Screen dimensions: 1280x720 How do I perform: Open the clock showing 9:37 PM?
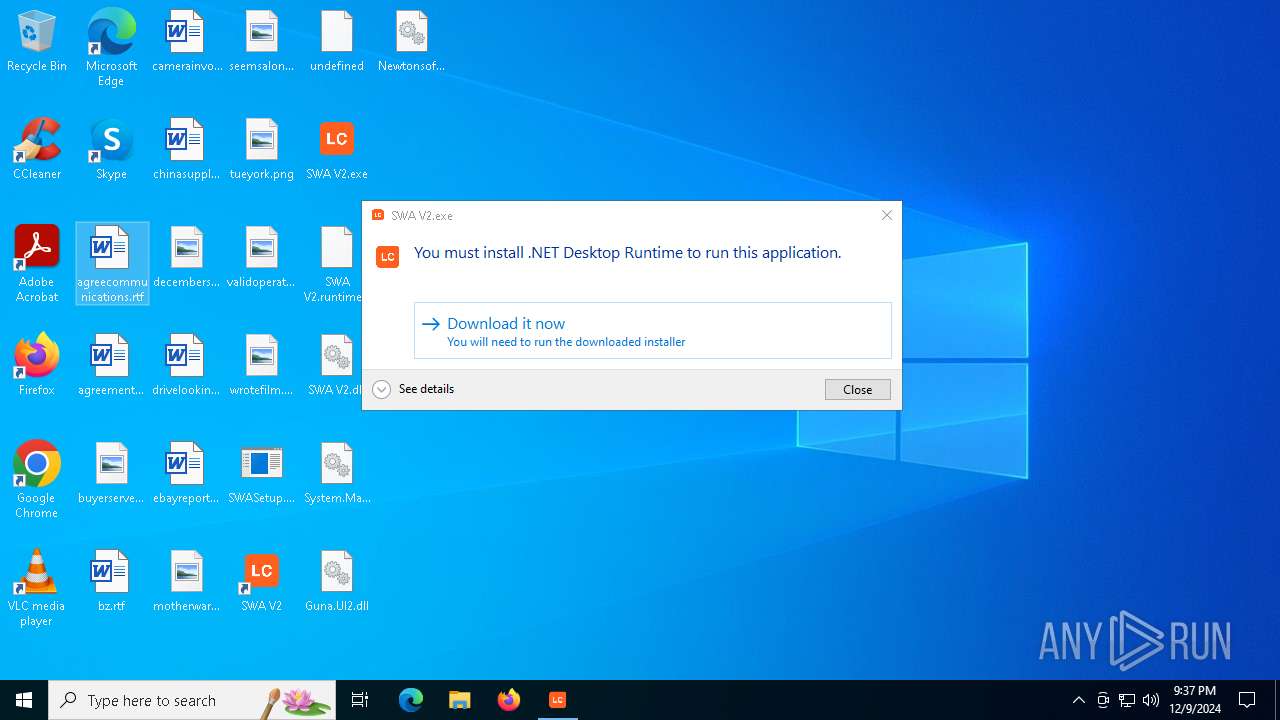1195,700
